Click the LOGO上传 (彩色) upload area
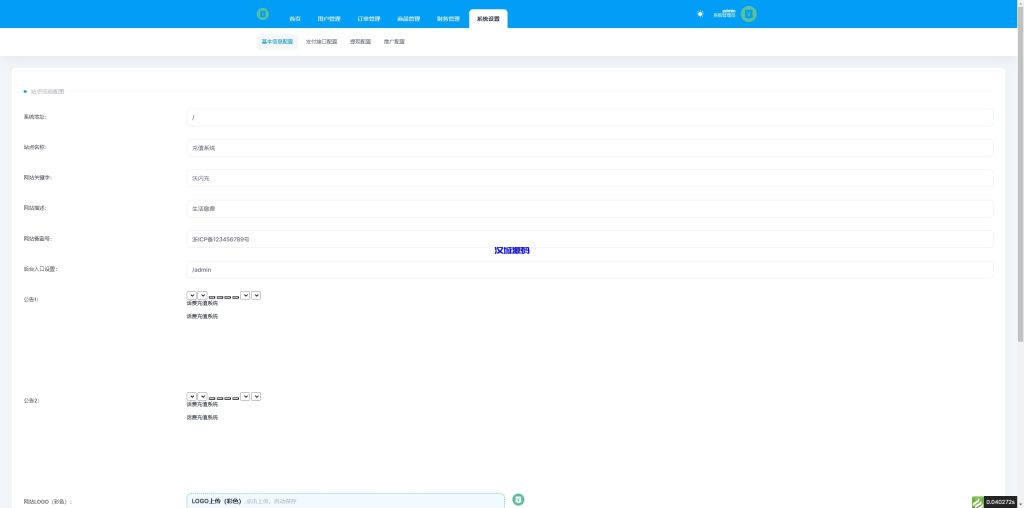Viewport: 1024px width, 508px height. pos(345,500)
